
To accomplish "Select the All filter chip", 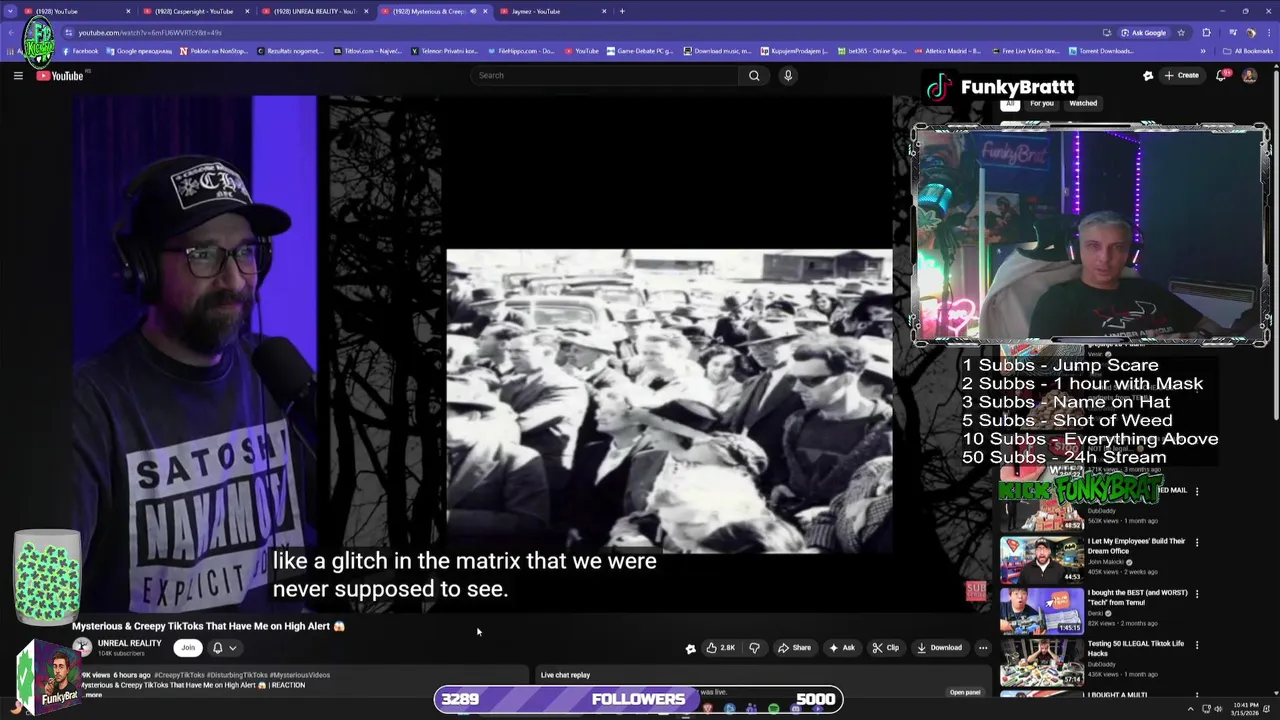I will [x=1010, y=103].
